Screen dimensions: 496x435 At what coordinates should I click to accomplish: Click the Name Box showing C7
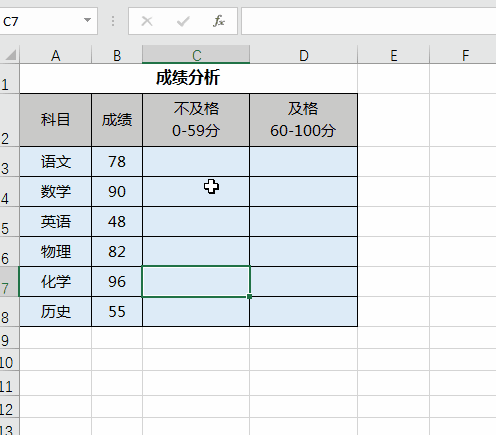(x=48, y=21)
